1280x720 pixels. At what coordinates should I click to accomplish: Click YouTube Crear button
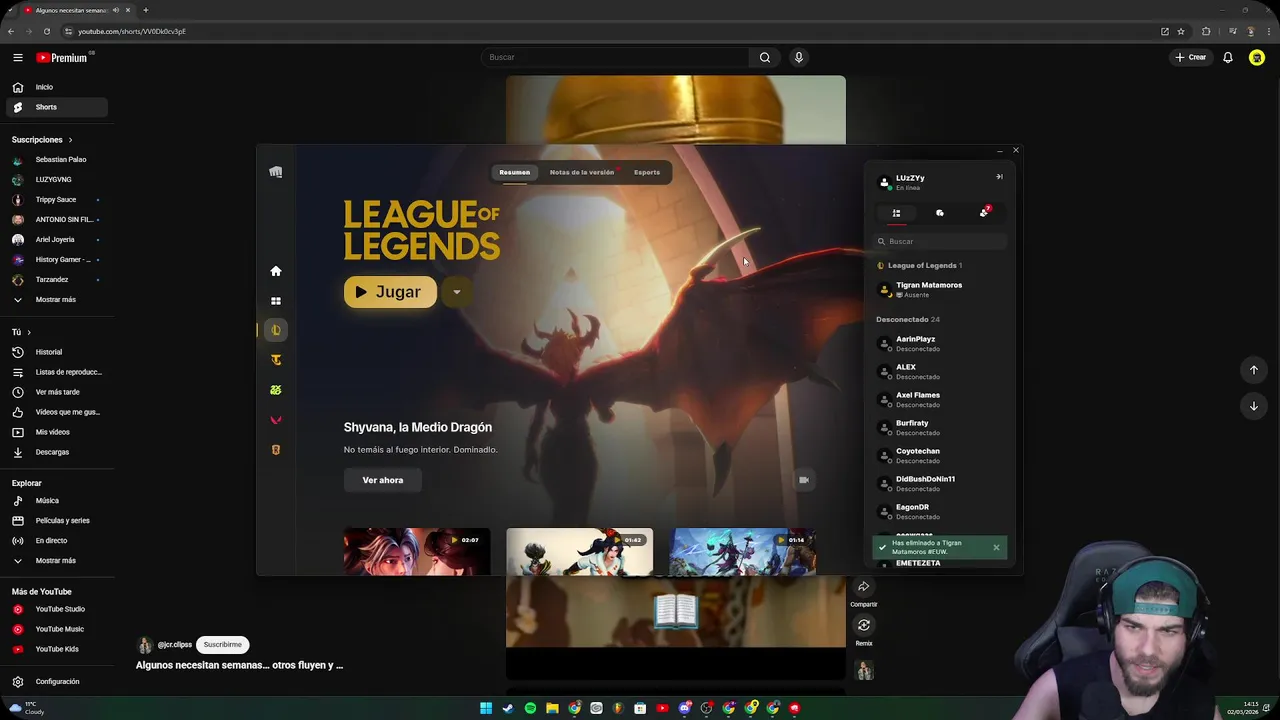(1191, 57)
